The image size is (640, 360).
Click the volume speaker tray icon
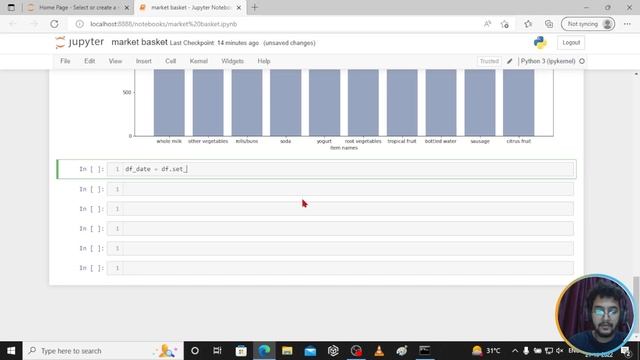(x=560, y=351)
